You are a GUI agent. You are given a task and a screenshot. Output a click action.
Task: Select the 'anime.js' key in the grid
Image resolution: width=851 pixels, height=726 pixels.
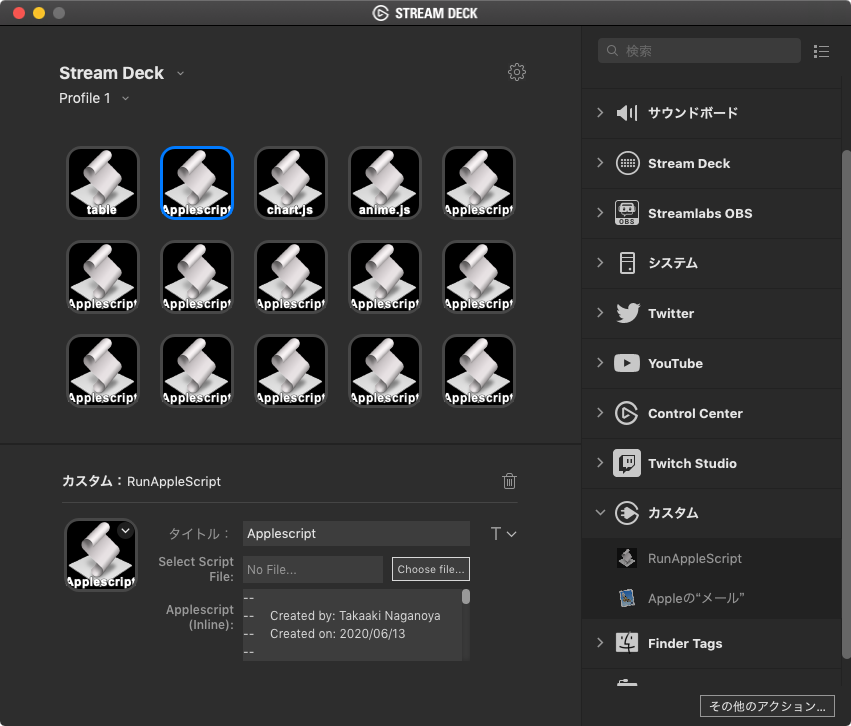click(x=385, y=183)
